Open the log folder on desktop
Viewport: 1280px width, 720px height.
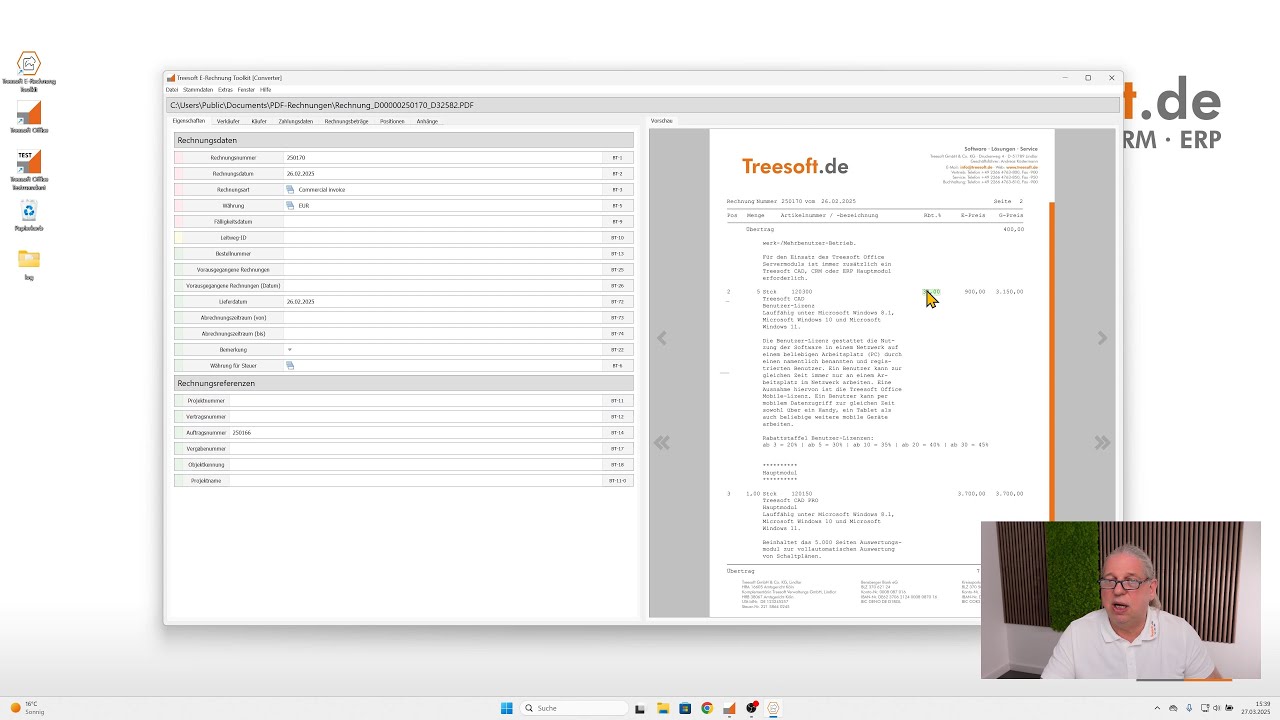(29, 264)
